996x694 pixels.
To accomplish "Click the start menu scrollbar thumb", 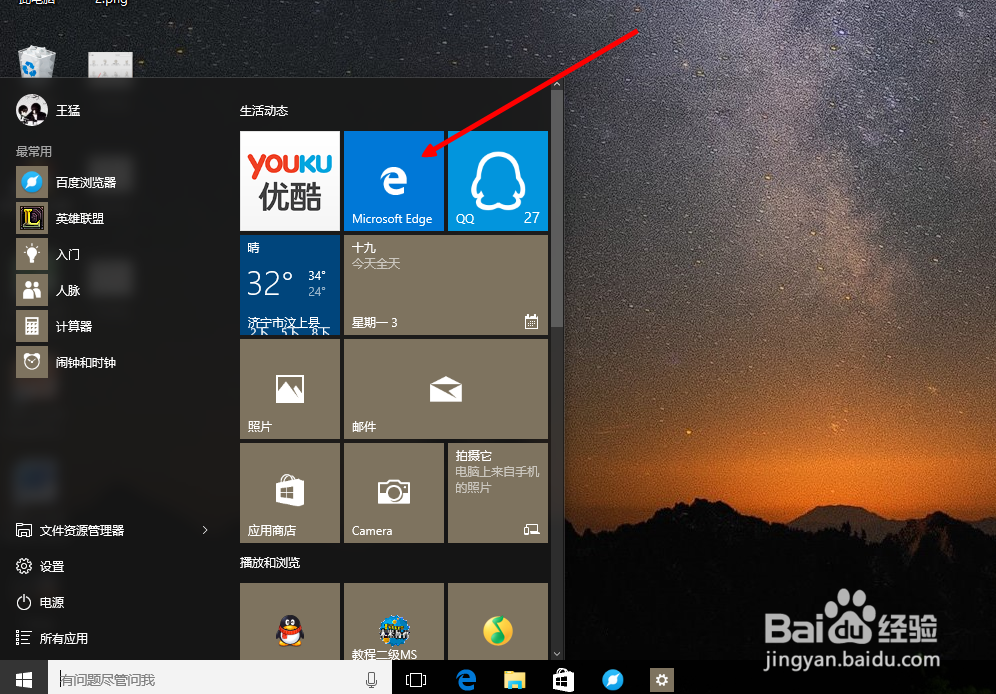I will [x=557, y=208].
